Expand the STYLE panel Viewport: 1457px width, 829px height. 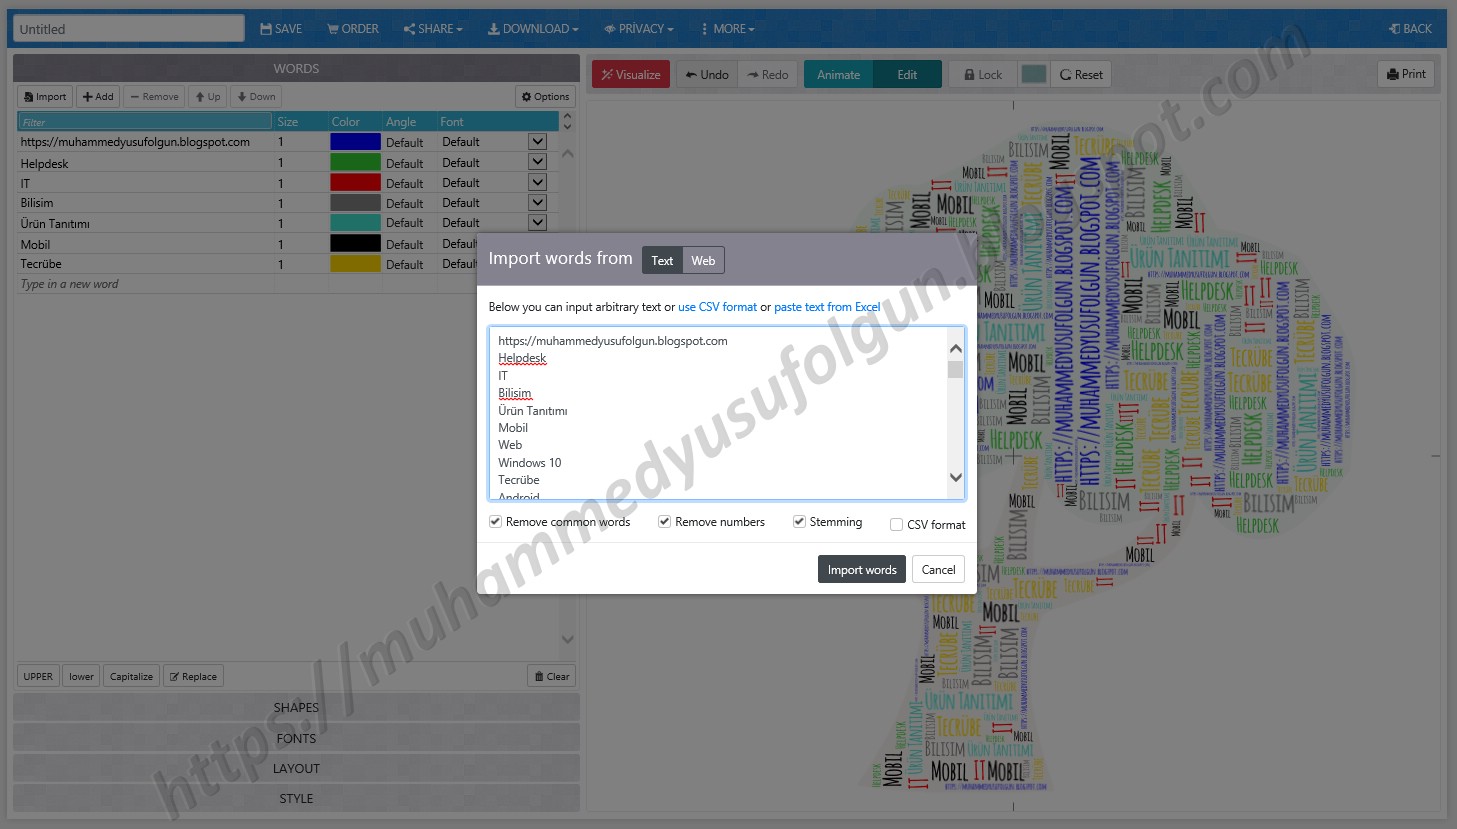[296, 799]
